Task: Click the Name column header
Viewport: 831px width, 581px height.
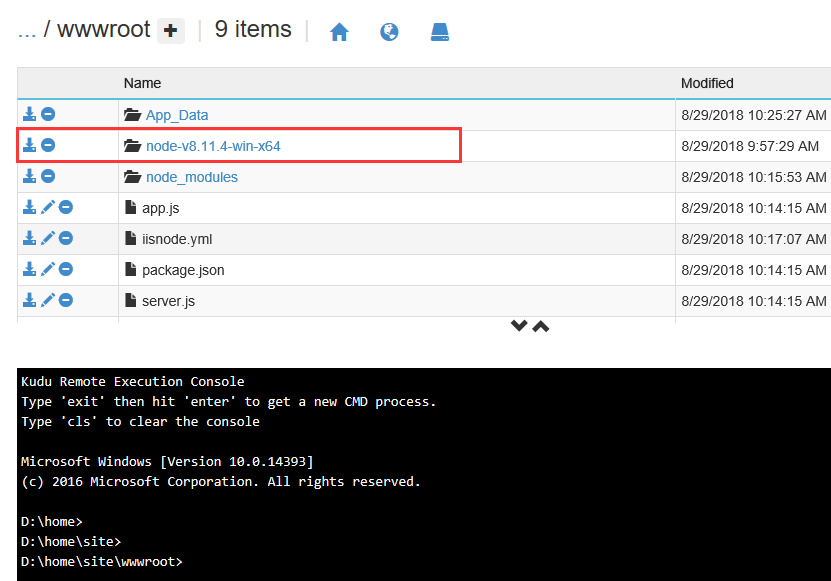Action: [142, 83]
